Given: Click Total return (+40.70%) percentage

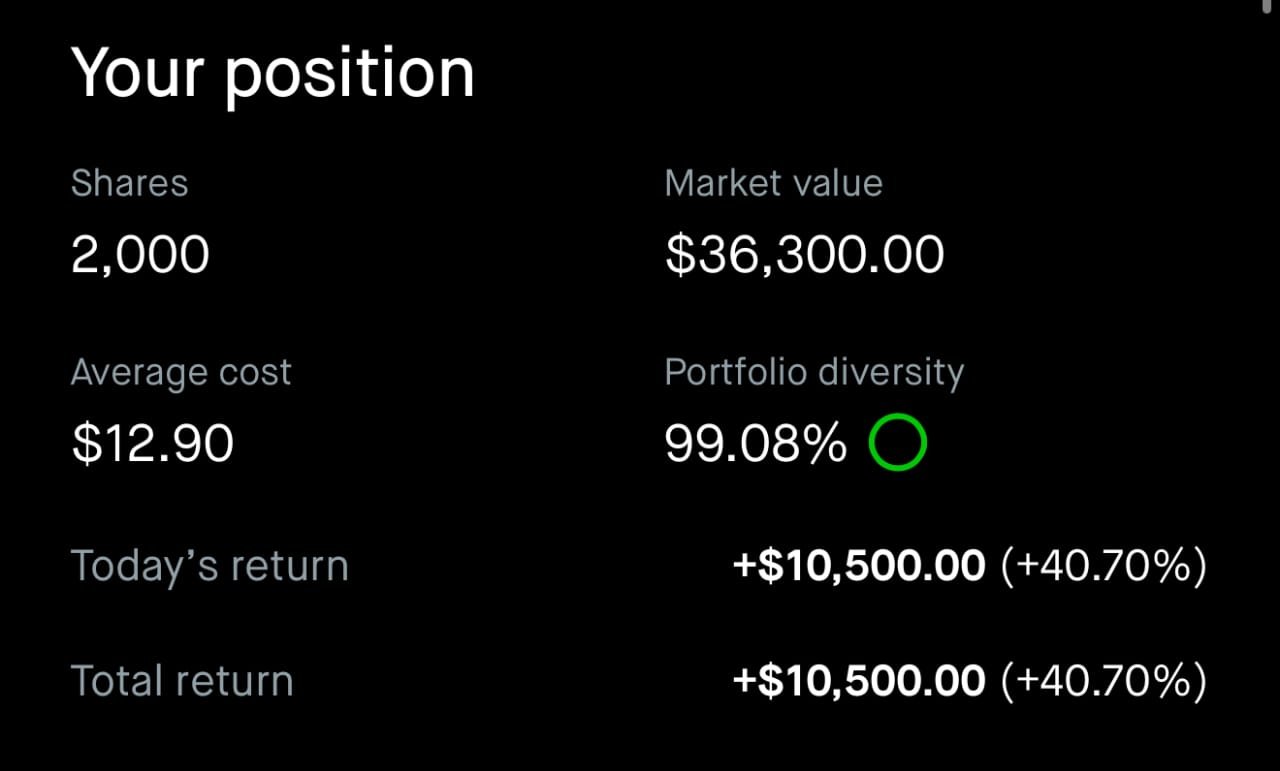Looking at the screenshot, I should coord(1103,681).
